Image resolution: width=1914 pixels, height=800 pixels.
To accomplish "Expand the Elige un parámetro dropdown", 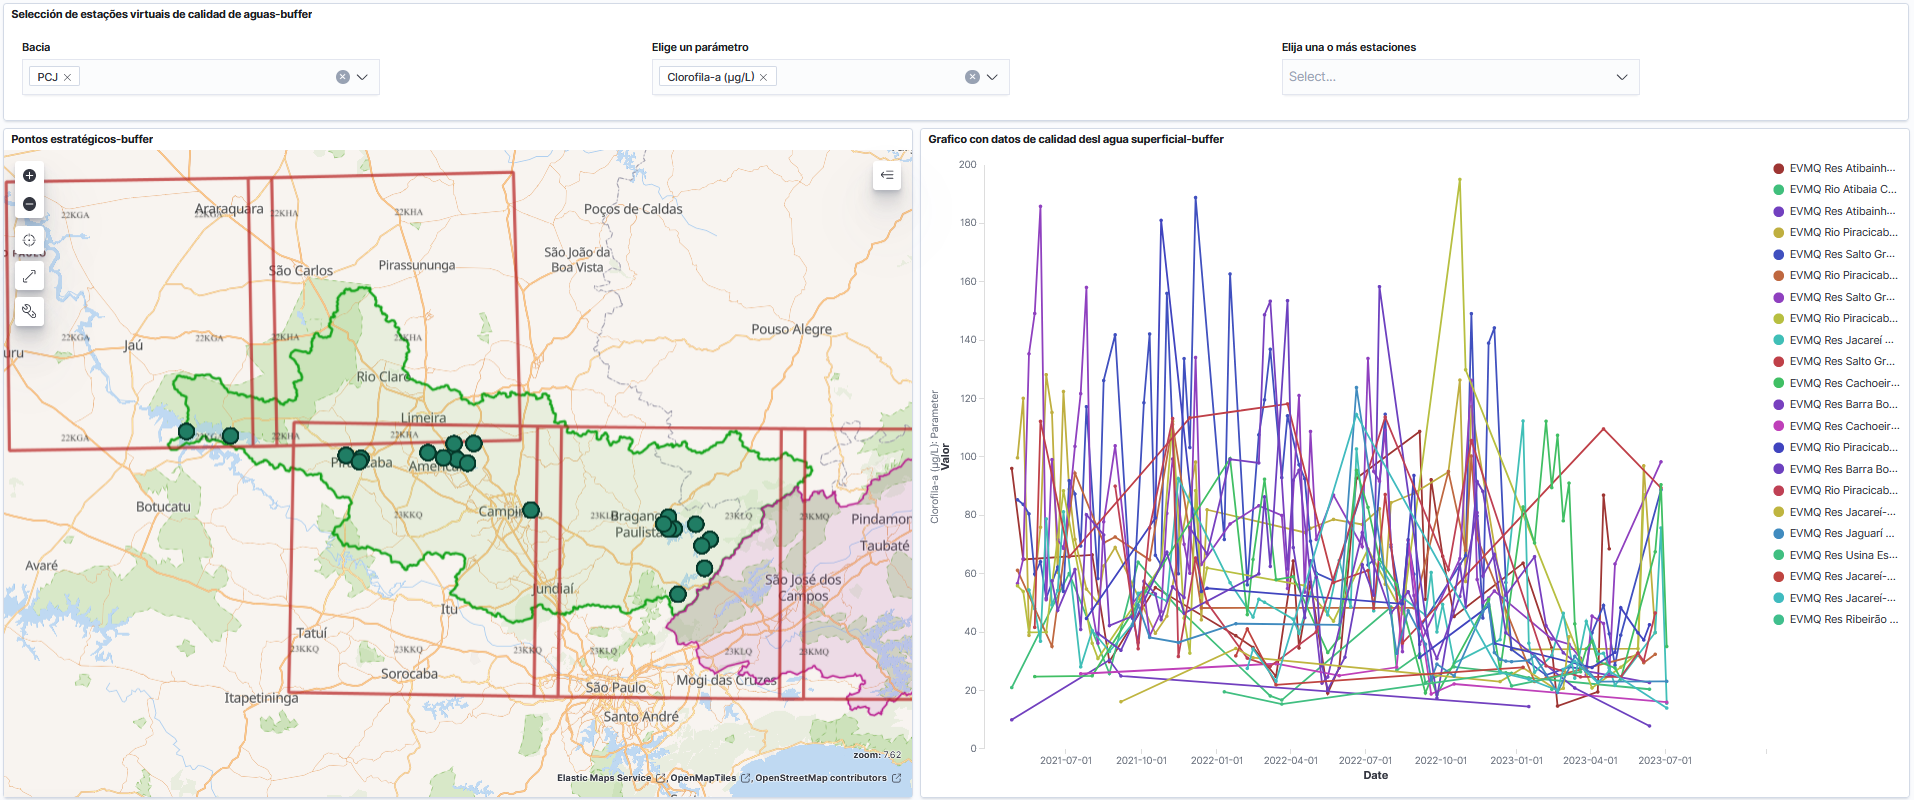I will point(992,77).
